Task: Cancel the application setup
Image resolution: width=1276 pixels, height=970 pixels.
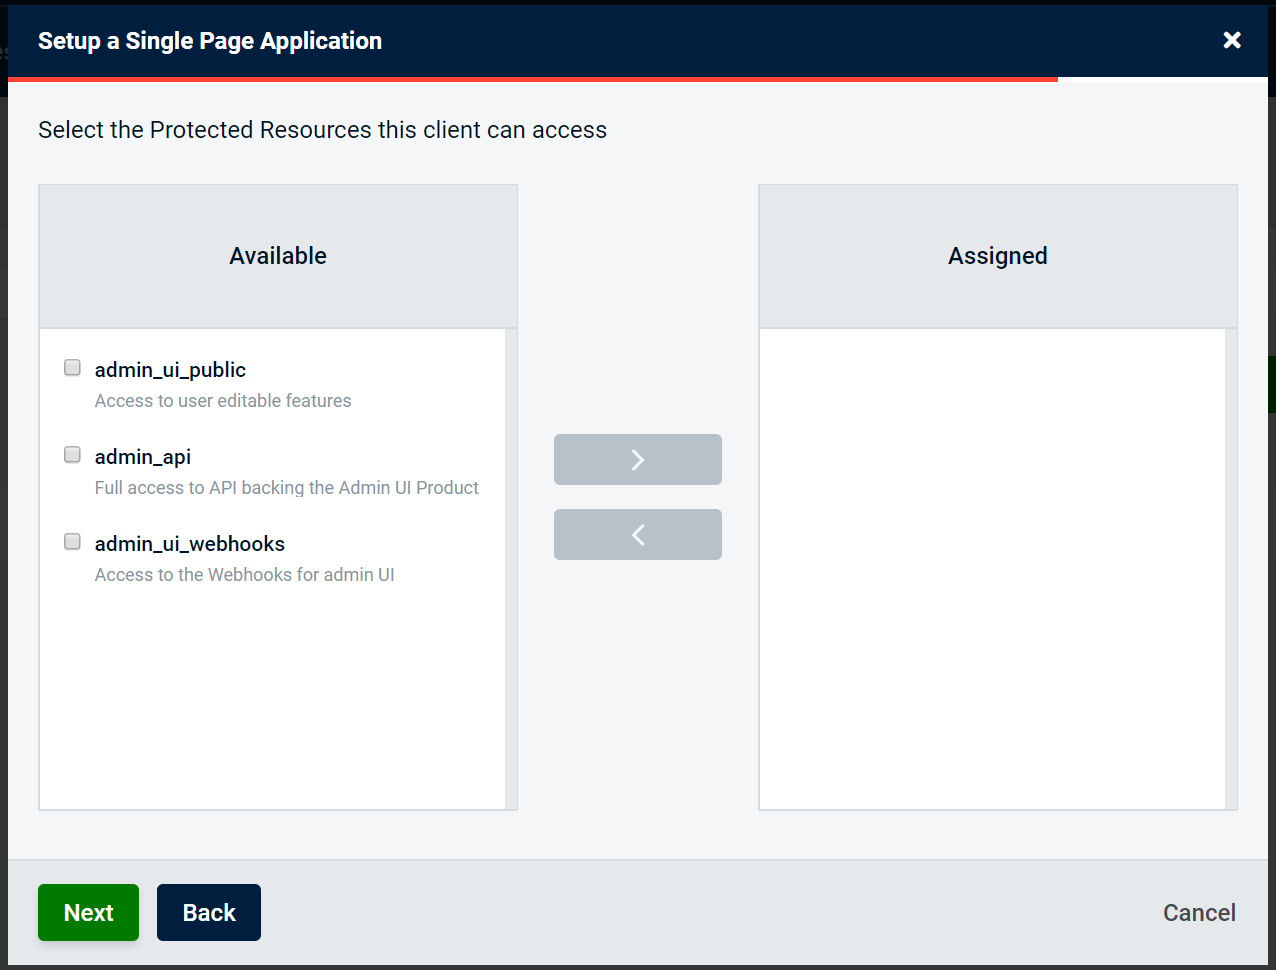Action: click(1199, 912)
